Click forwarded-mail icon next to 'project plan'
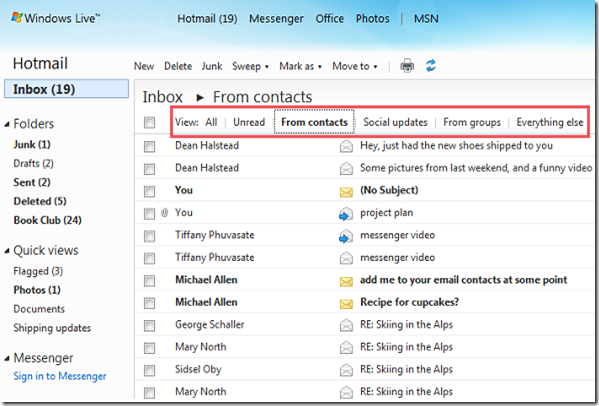The image size is (599, 406). point(346,214)
